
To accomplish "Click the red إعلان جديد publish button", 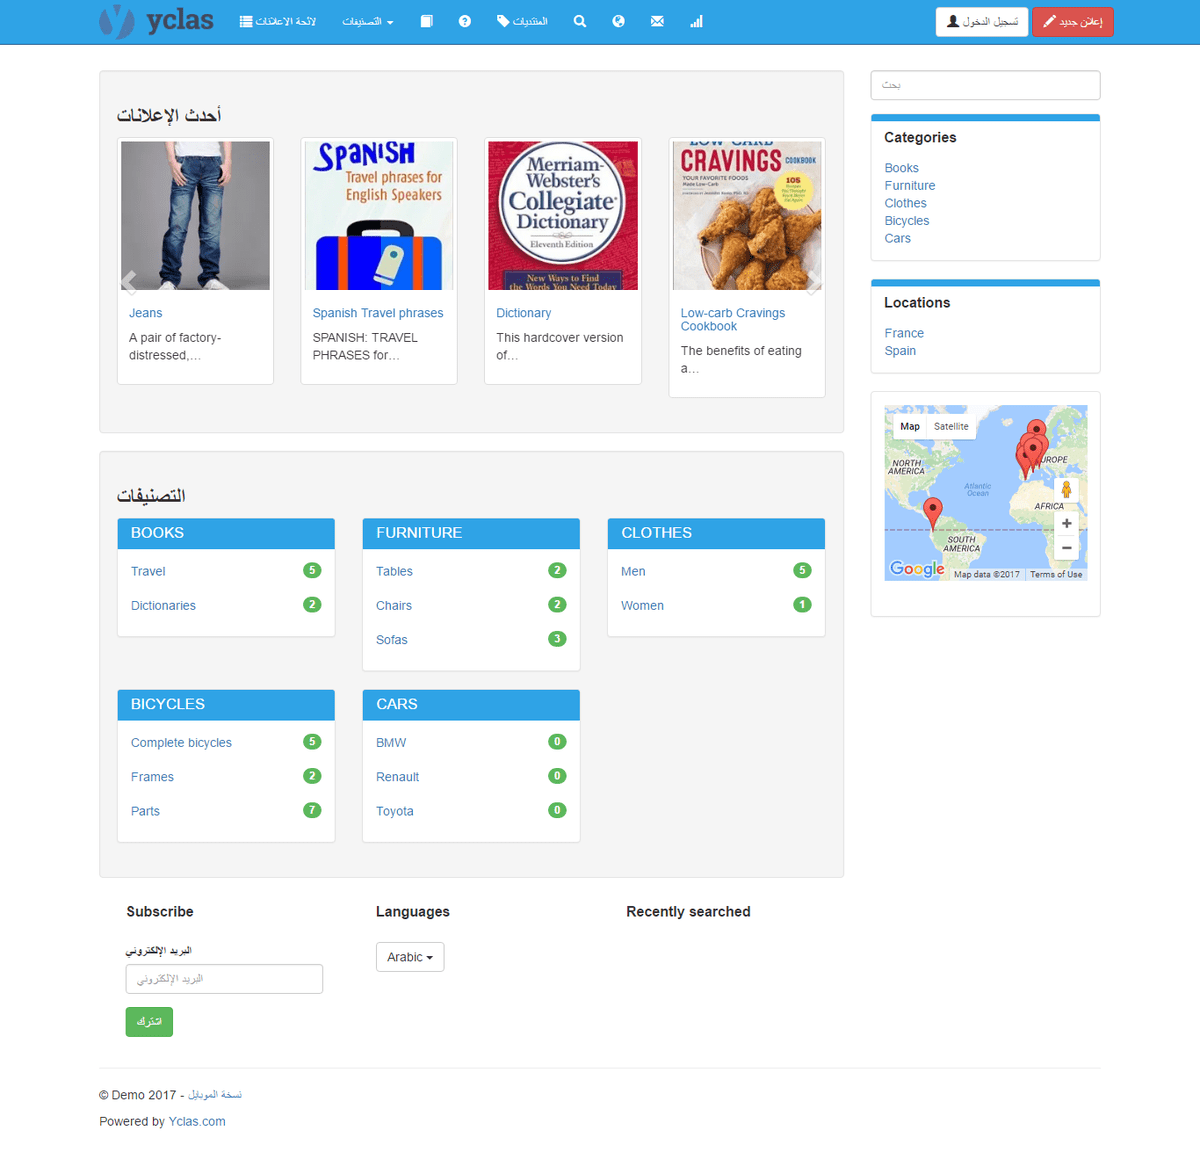I will pyautogui.click(x=1072, y=21).
